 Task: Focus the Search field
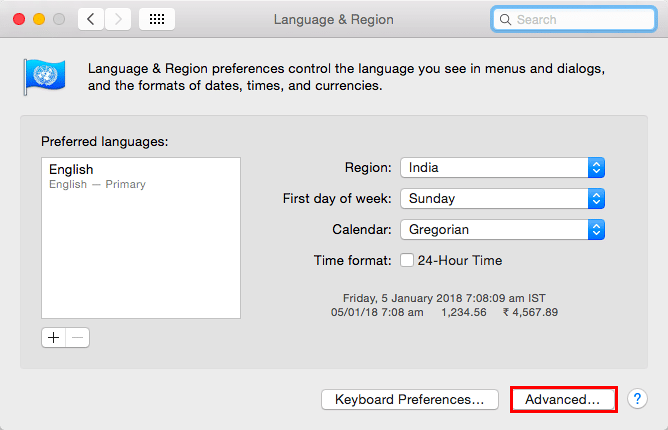click(573, 19)
